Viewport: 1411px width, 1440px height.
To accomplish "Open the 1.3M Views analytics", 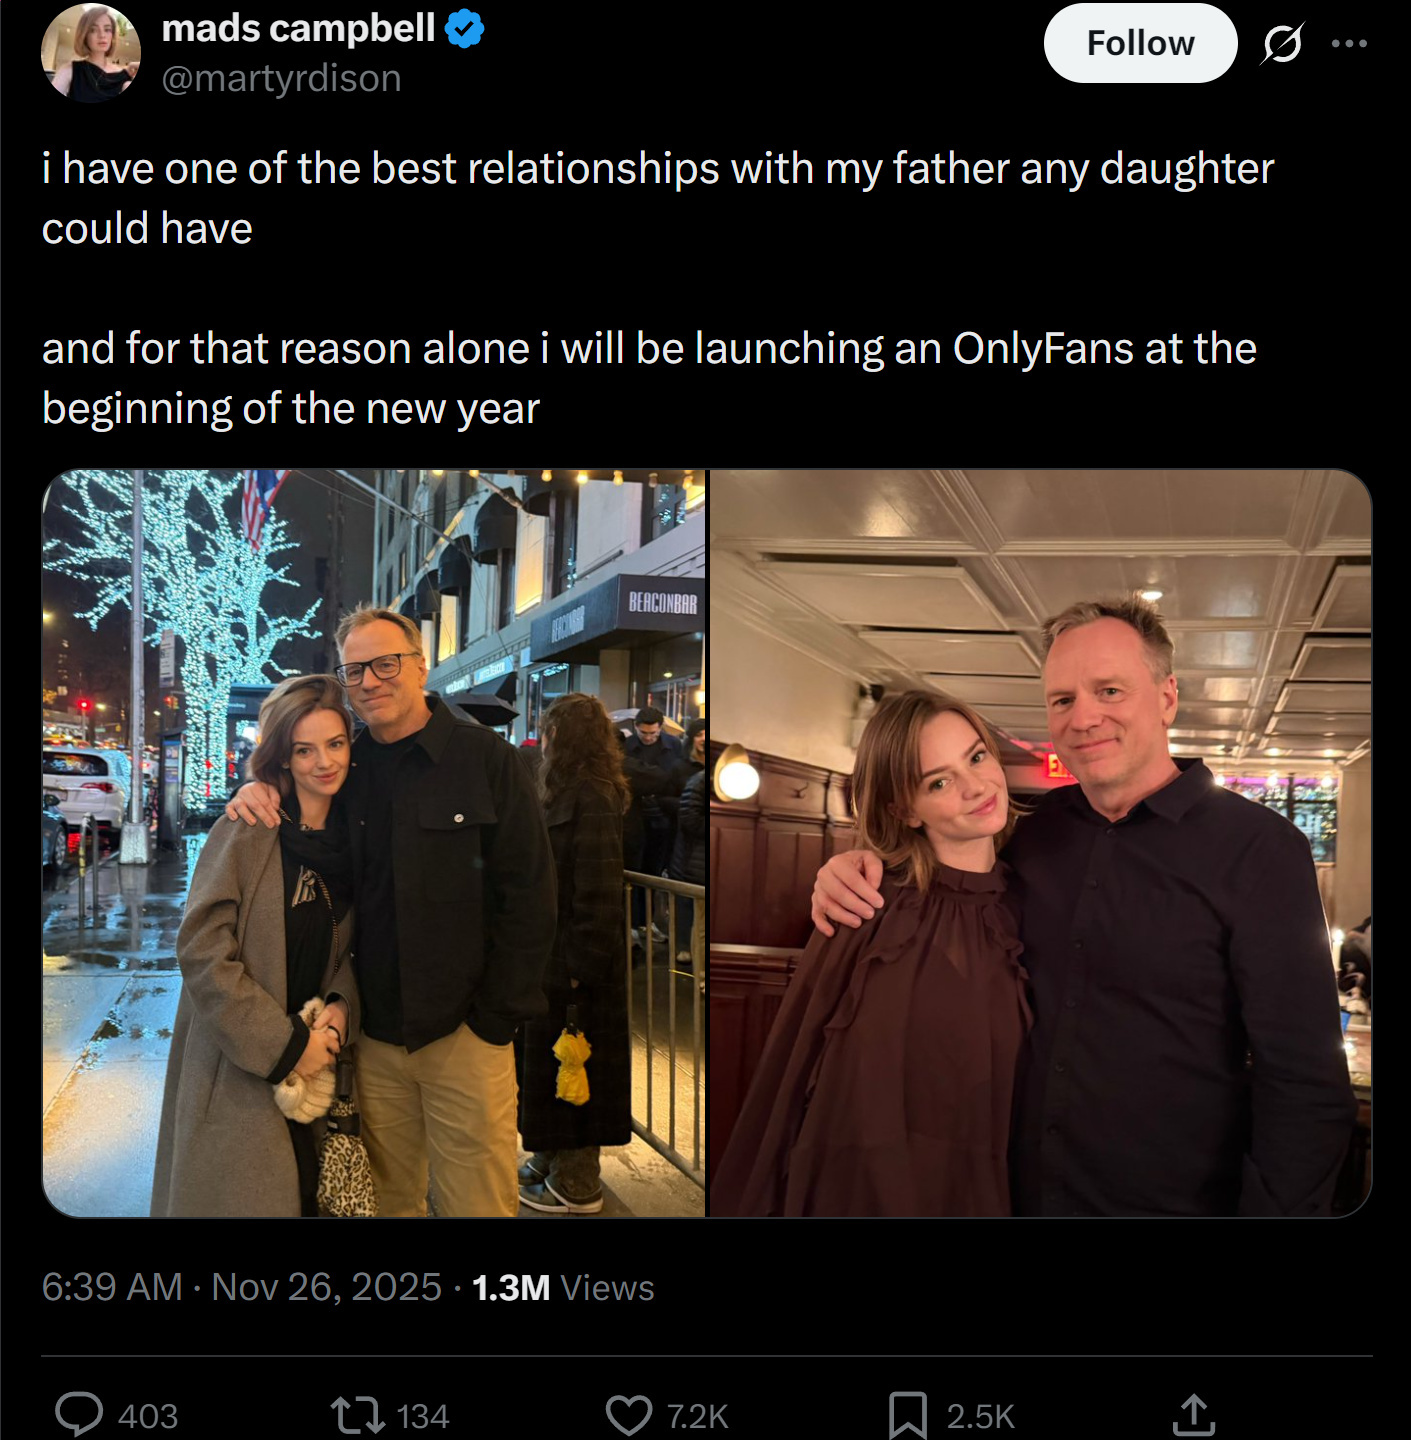I will 563,1288.
